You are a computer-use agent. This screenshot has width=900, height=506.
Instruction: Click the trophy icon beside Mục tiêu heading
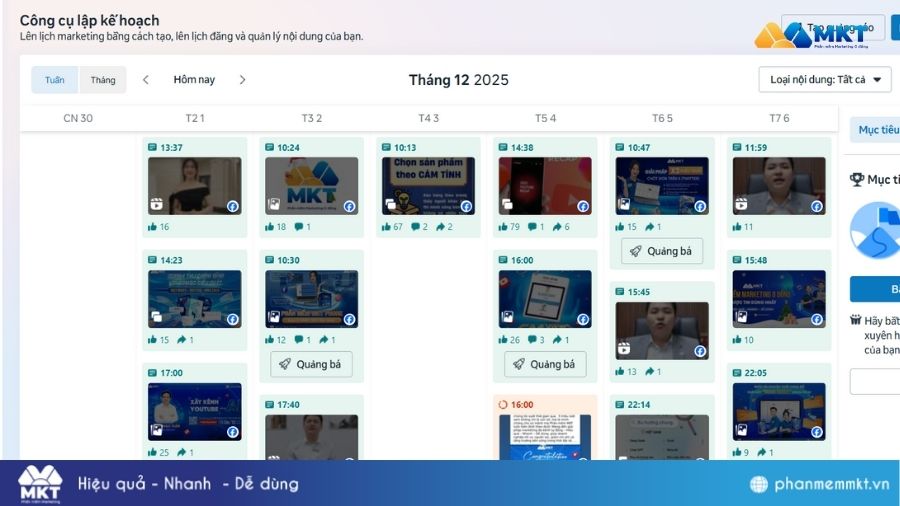(857, 180)
